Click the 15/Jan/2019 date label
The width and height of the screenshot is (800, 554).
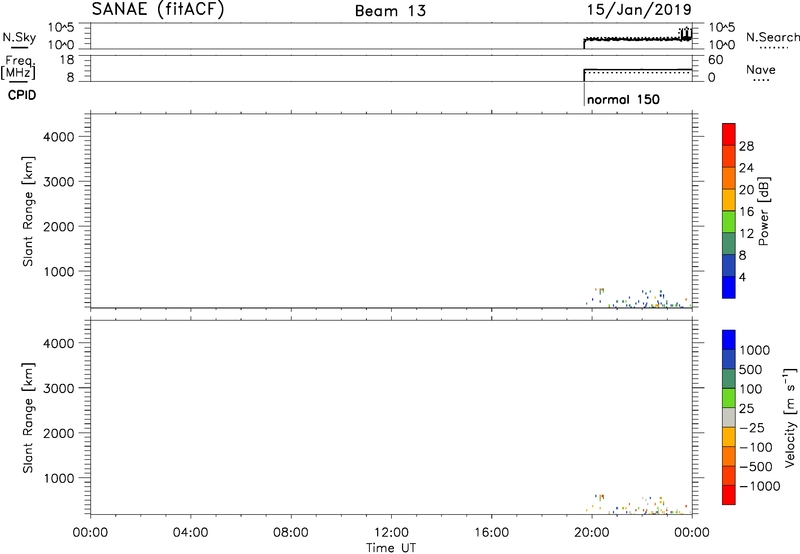(x=639, y=10)
